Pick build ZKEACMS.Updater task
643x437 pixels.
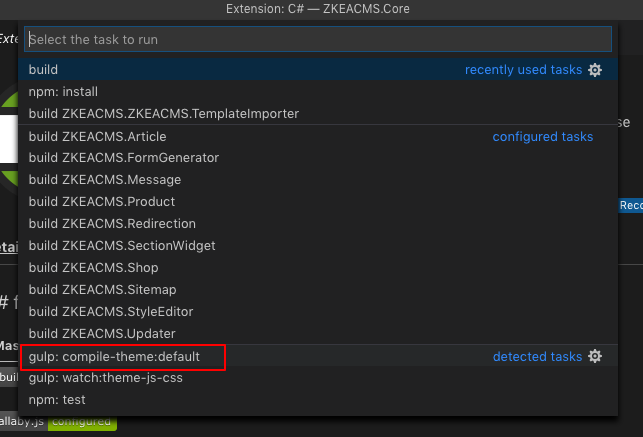coord(318,334)
